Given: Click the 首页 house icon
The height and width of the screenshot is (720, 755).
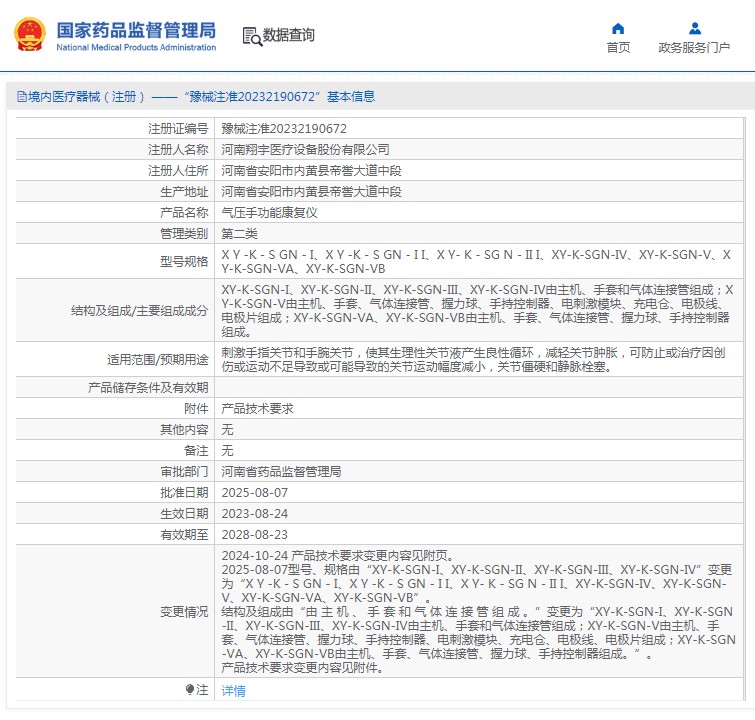Looking at the screenshot, I should [x=618, y=28].
